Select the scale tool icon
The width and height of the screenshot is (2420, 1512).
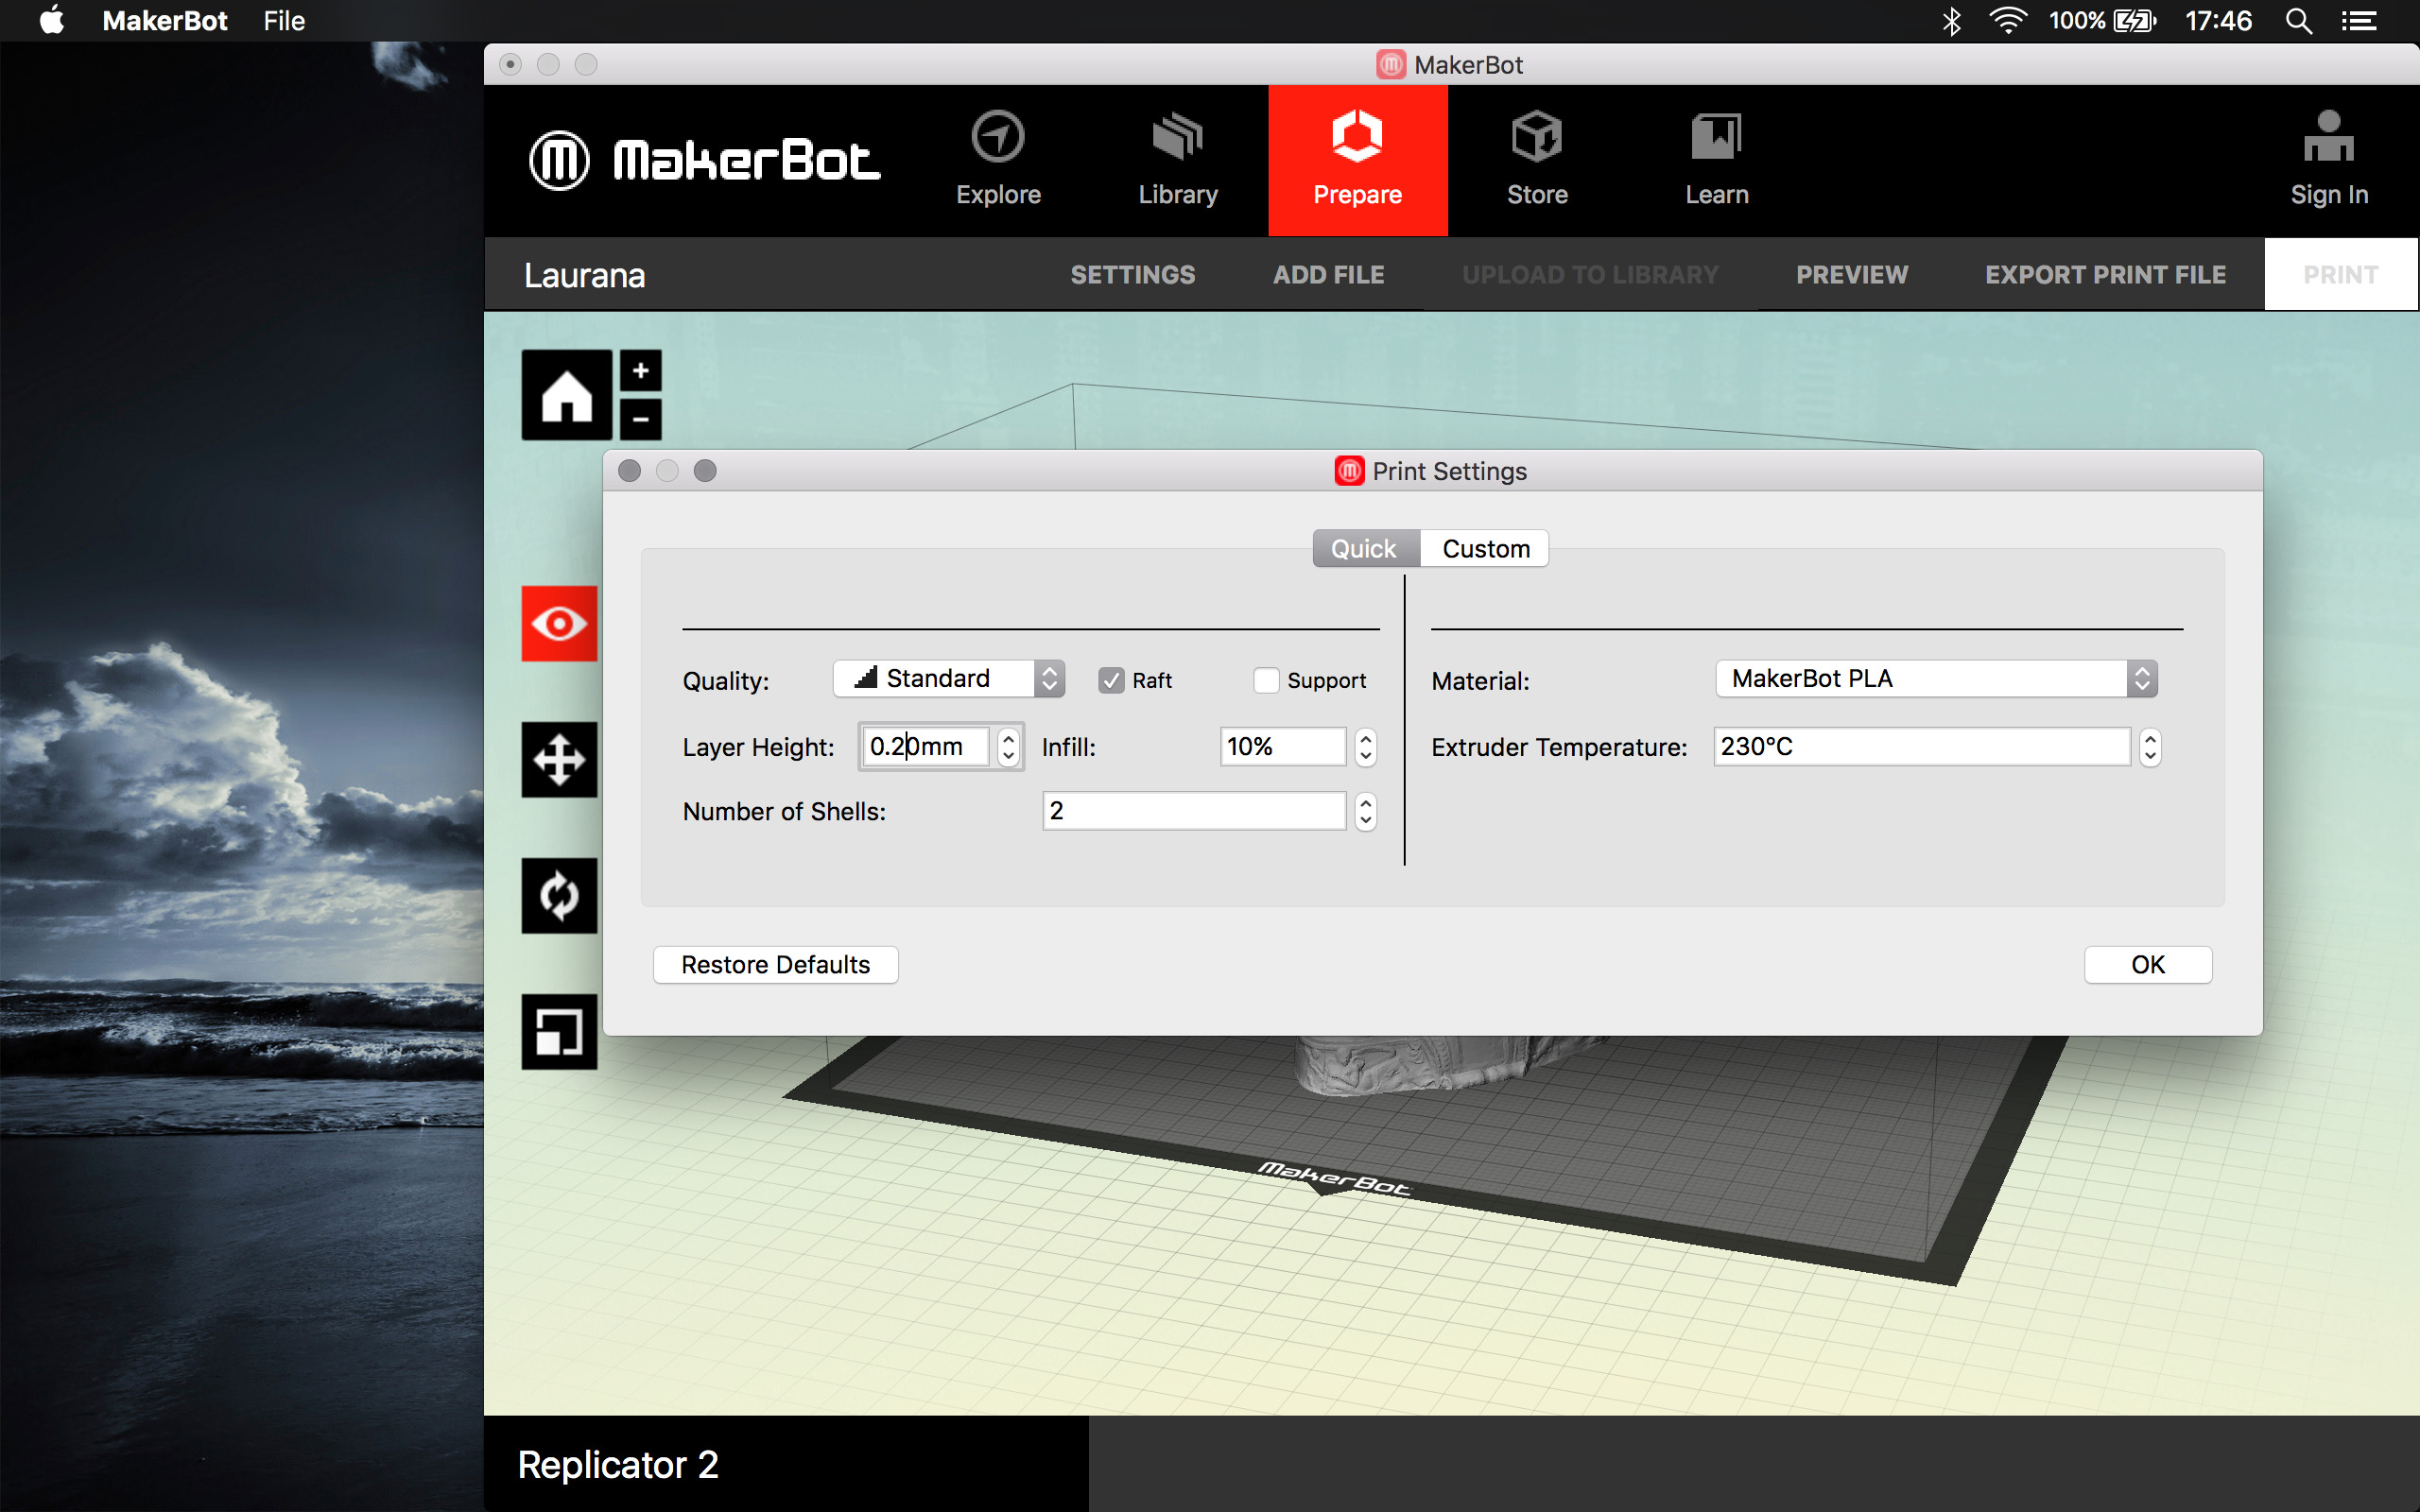pos(559,1032)
